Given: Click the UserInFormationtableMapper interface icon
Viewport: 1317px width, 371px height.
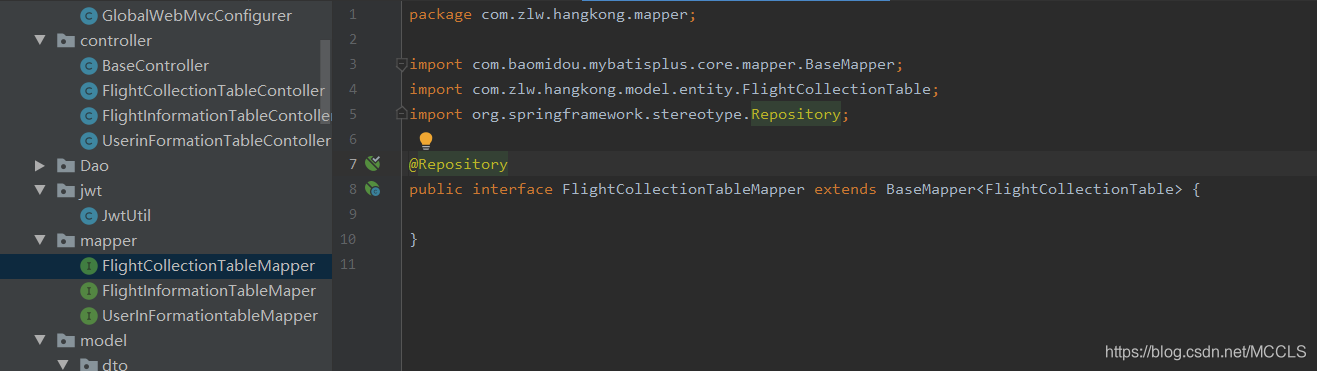Looking at the screenshot, I should pyautogui.click(x=88, y=316).
